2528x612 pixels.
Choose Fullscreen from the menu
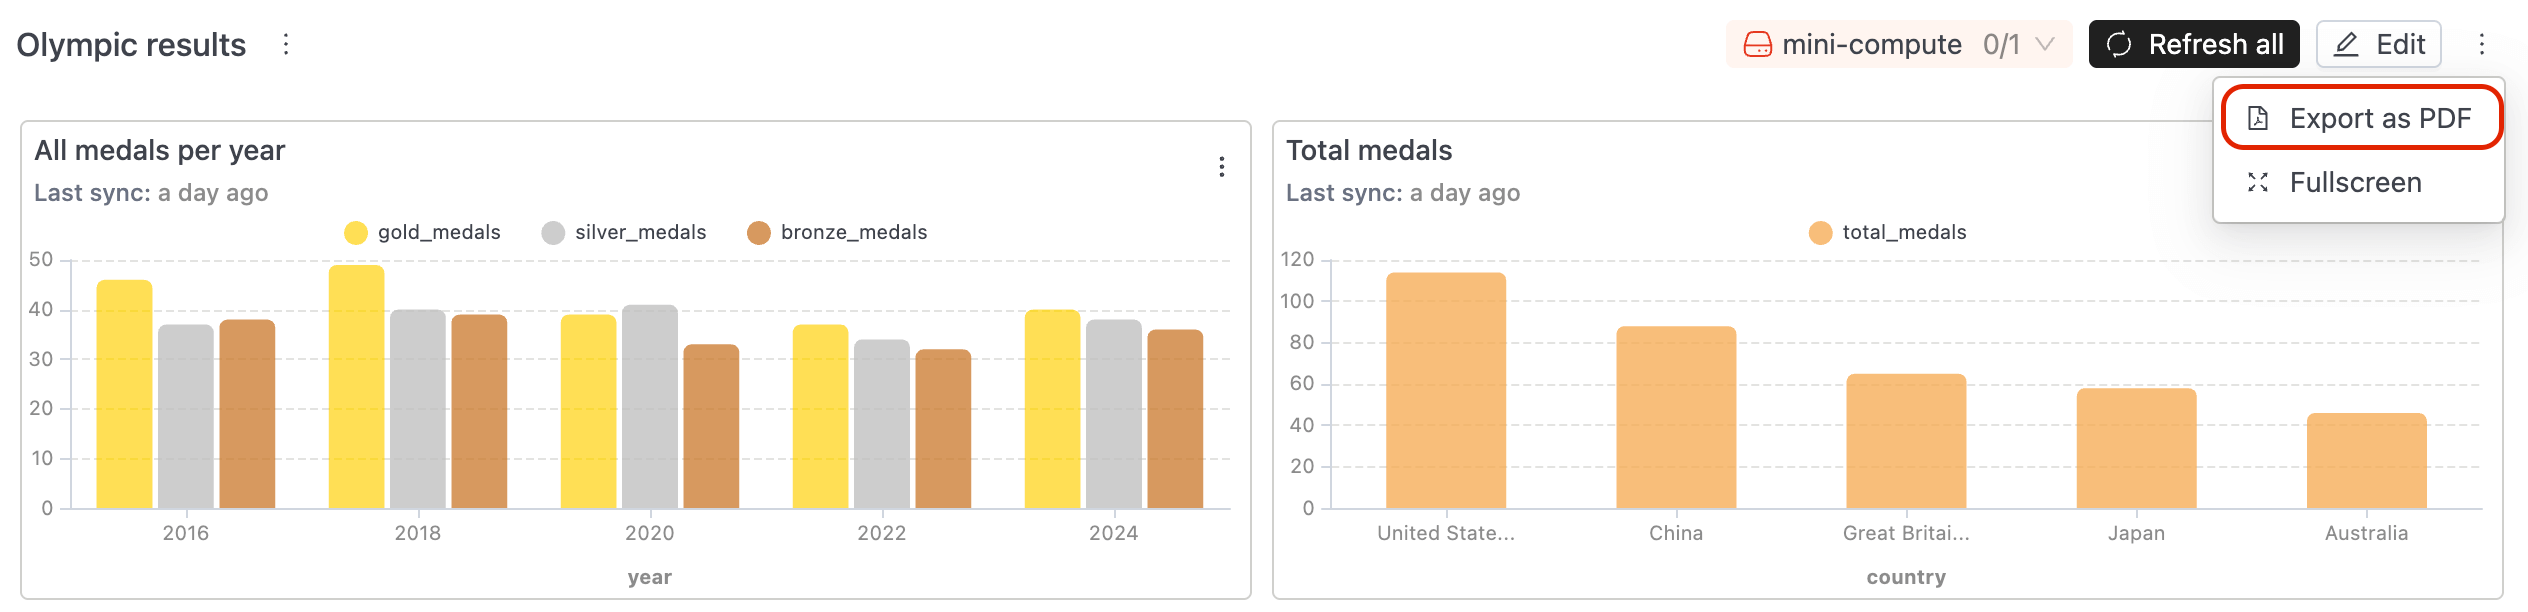pyautogui.click(x=2355, y=183)
